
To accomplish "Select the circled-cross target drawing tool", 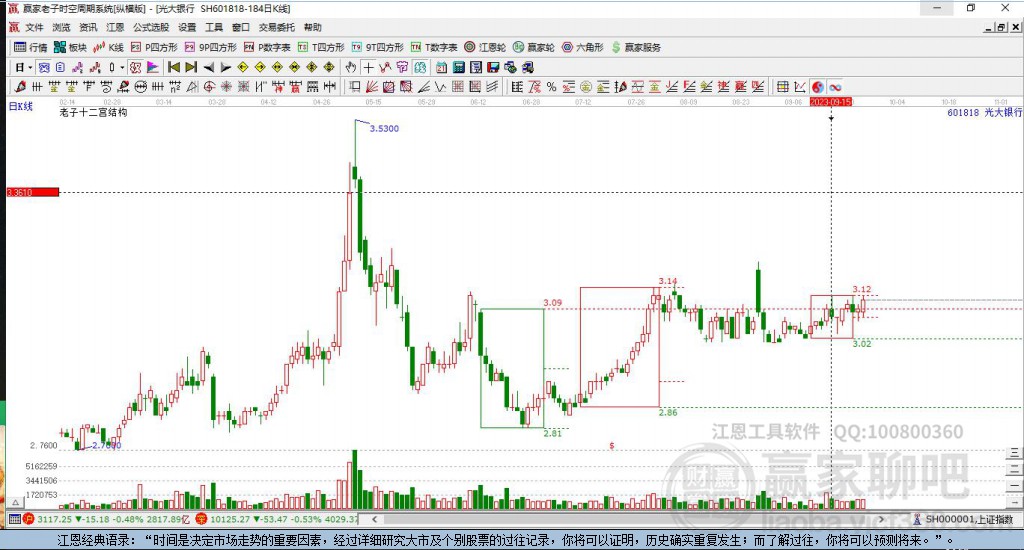I will 209,87.
